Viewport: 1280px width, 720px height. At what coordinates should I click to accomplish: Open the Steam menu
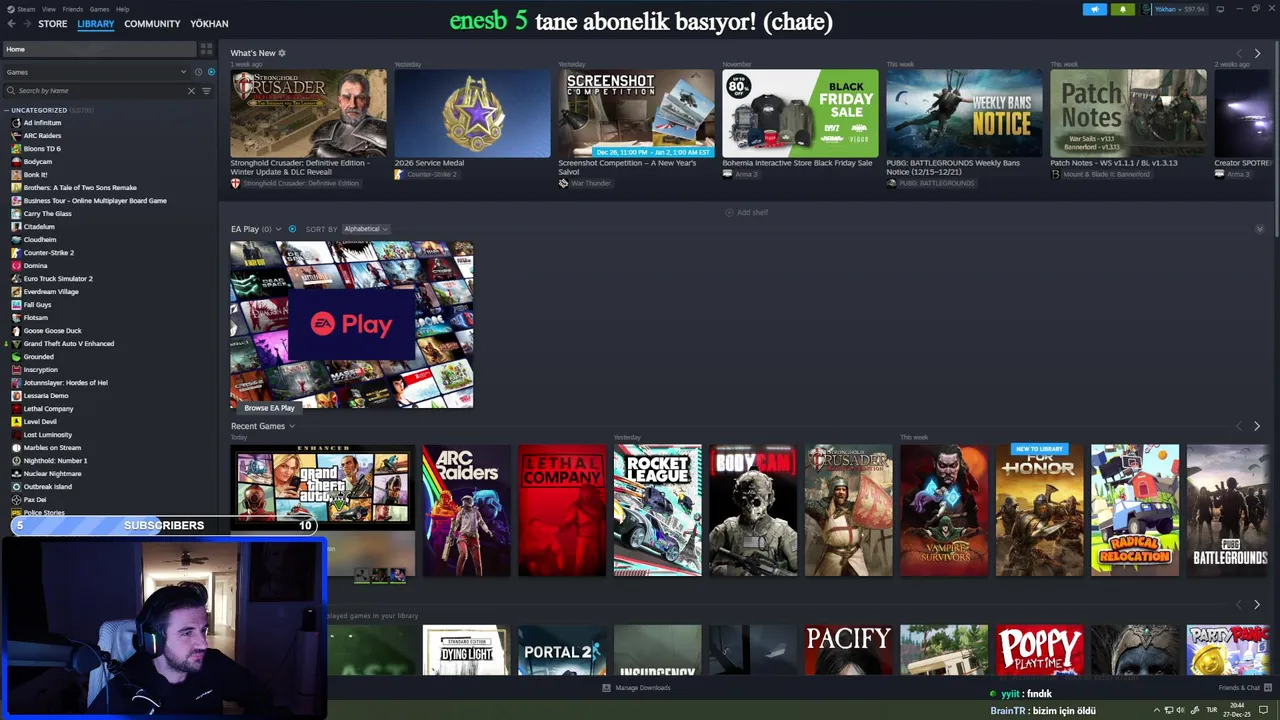pos(25,9)
